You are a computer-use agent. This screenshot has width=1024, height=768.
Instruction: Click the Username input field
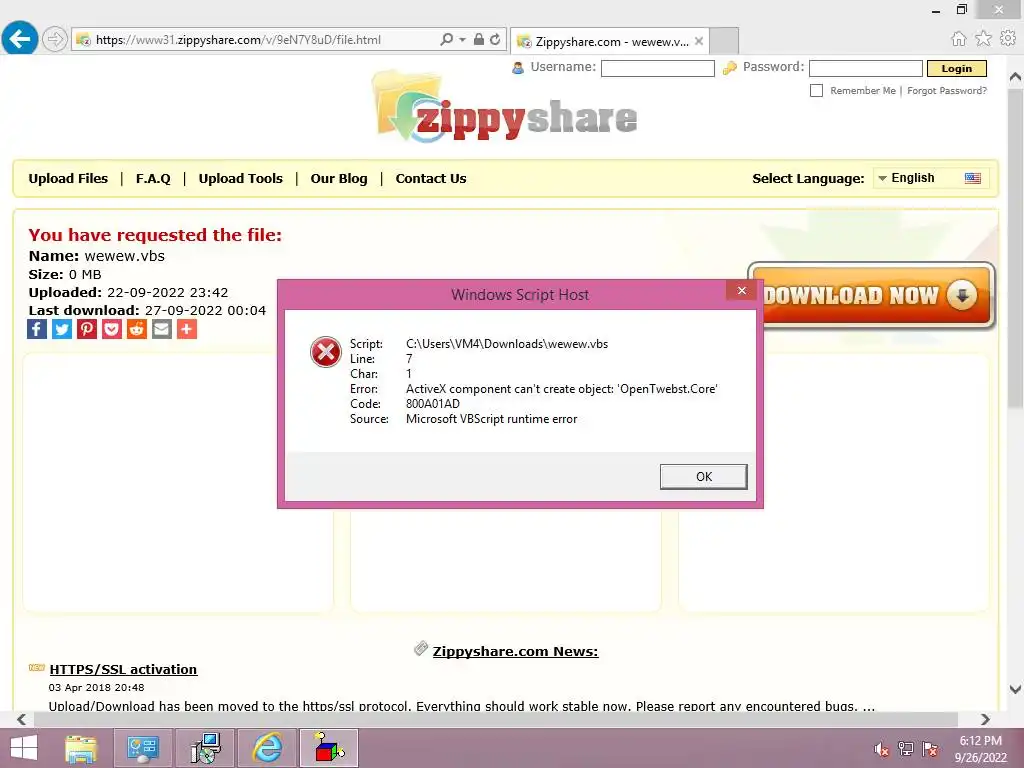point(658,68)
